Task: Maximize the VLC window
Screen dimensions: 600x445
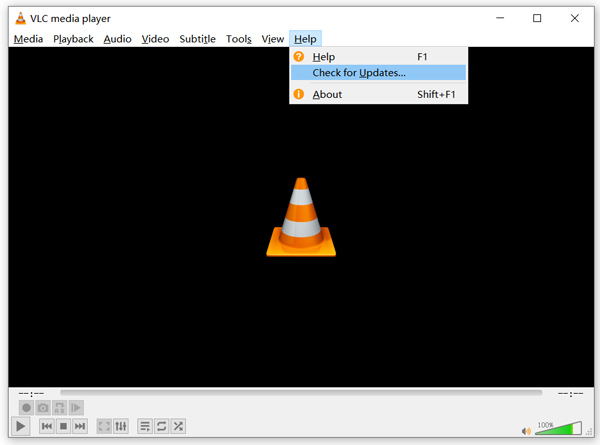Action: pyautogui.click(x=537, y=18)
